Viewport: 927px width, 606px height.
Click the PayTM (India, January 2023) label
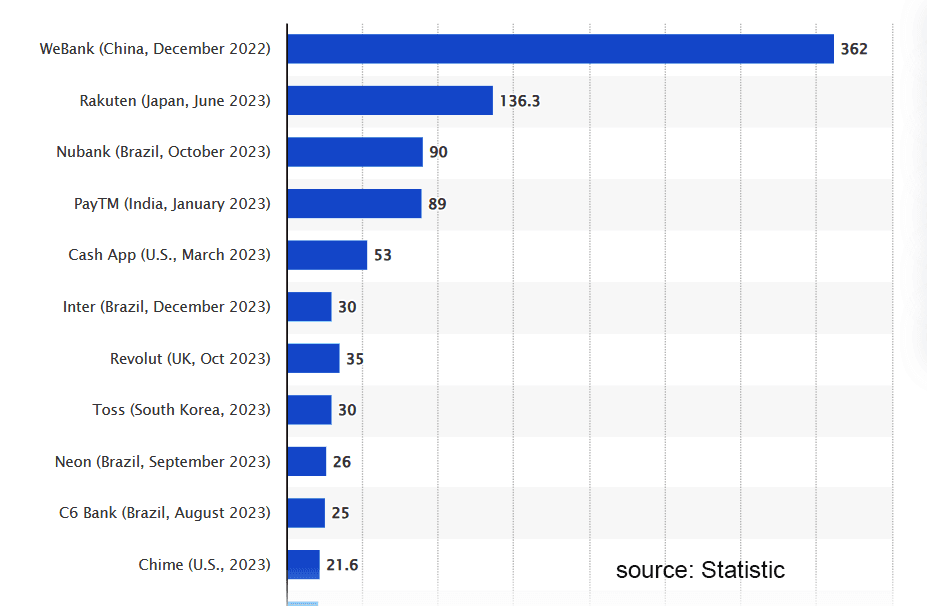click(172, 204)
